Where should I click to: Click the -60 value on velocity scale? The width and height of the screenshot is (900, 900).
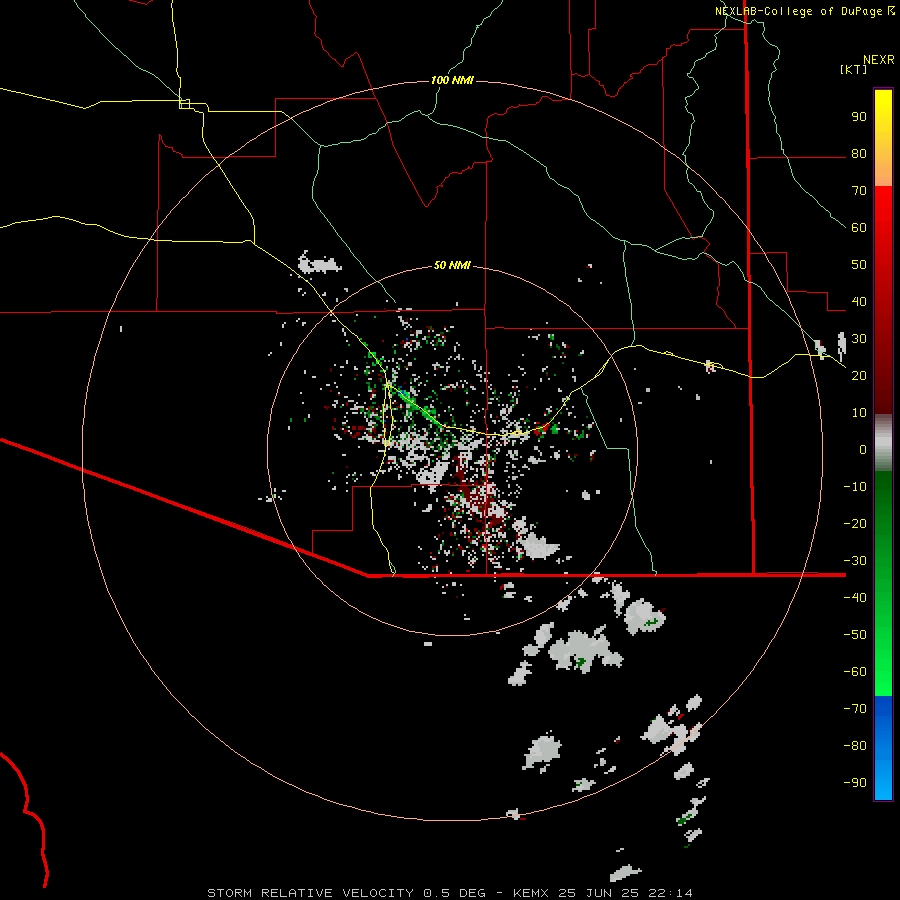pos(855,672)
